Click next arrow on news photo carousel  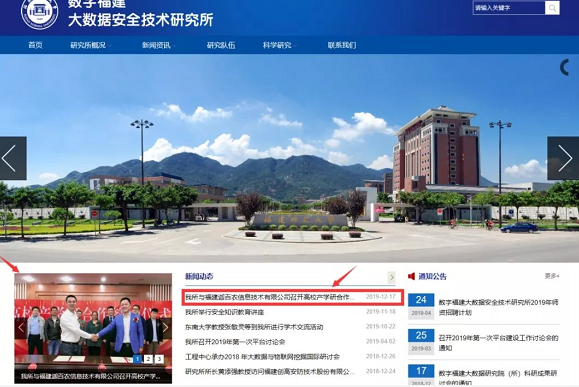166,327
